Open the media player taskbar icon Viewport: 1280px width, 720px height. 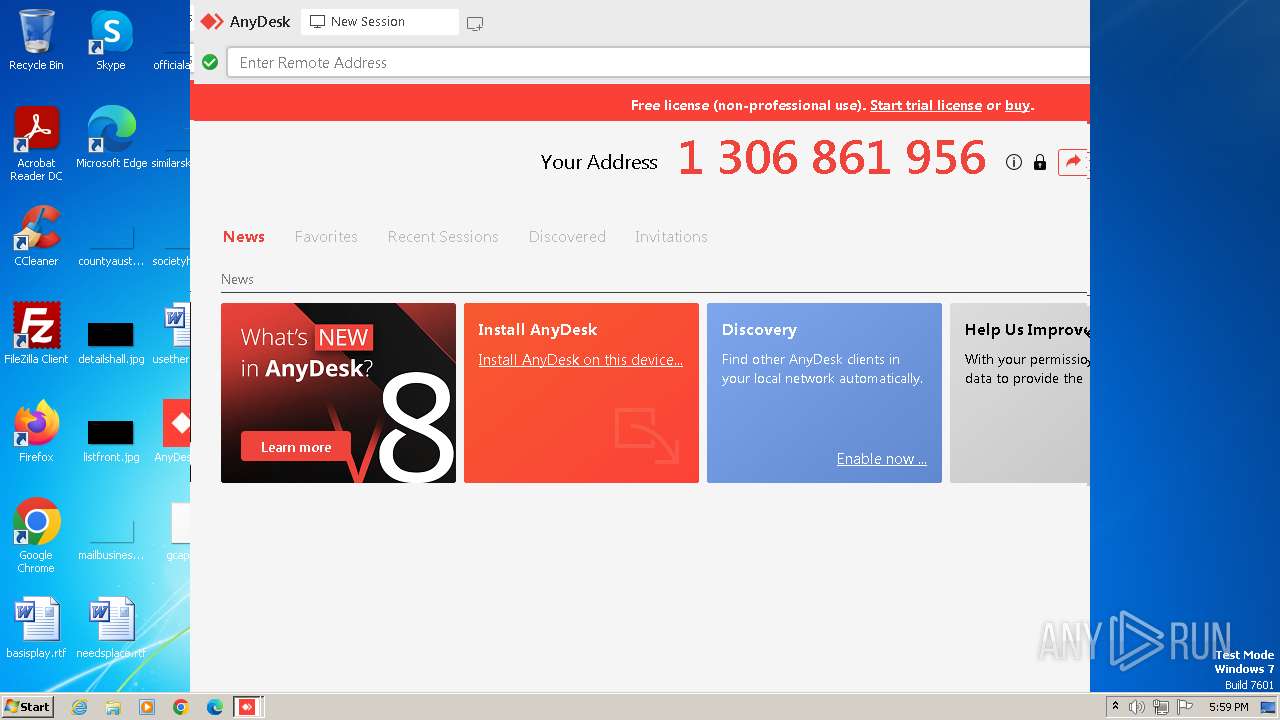point(147,707)
